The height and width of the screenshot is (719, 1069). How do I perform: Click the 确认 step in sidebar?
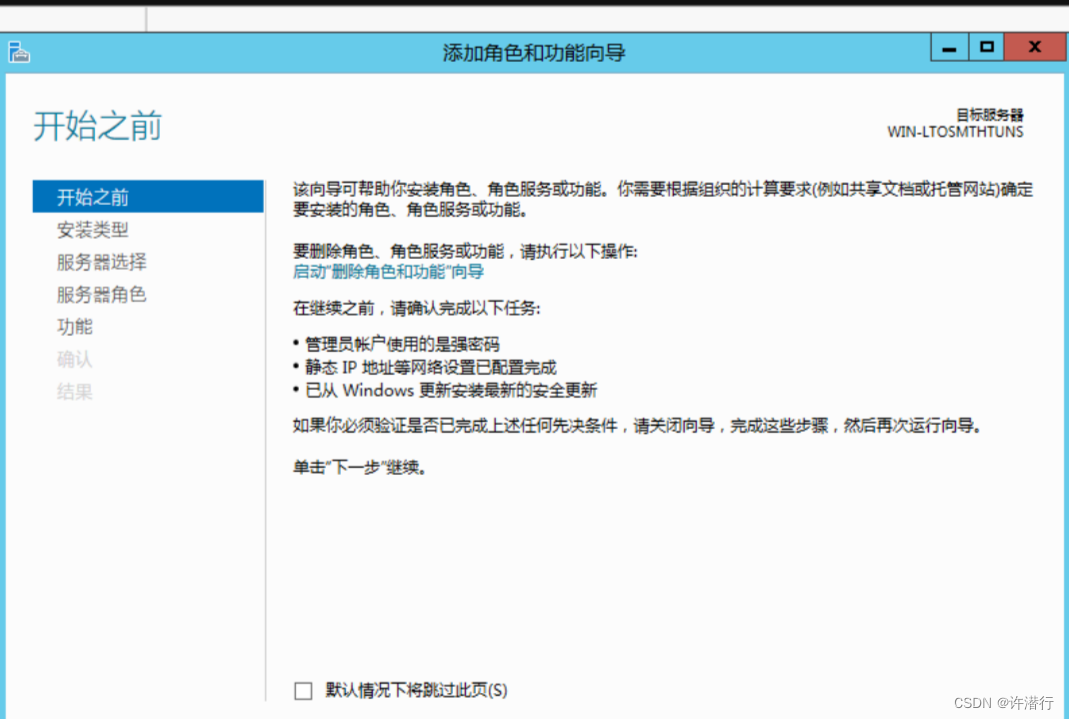[75, 359]
